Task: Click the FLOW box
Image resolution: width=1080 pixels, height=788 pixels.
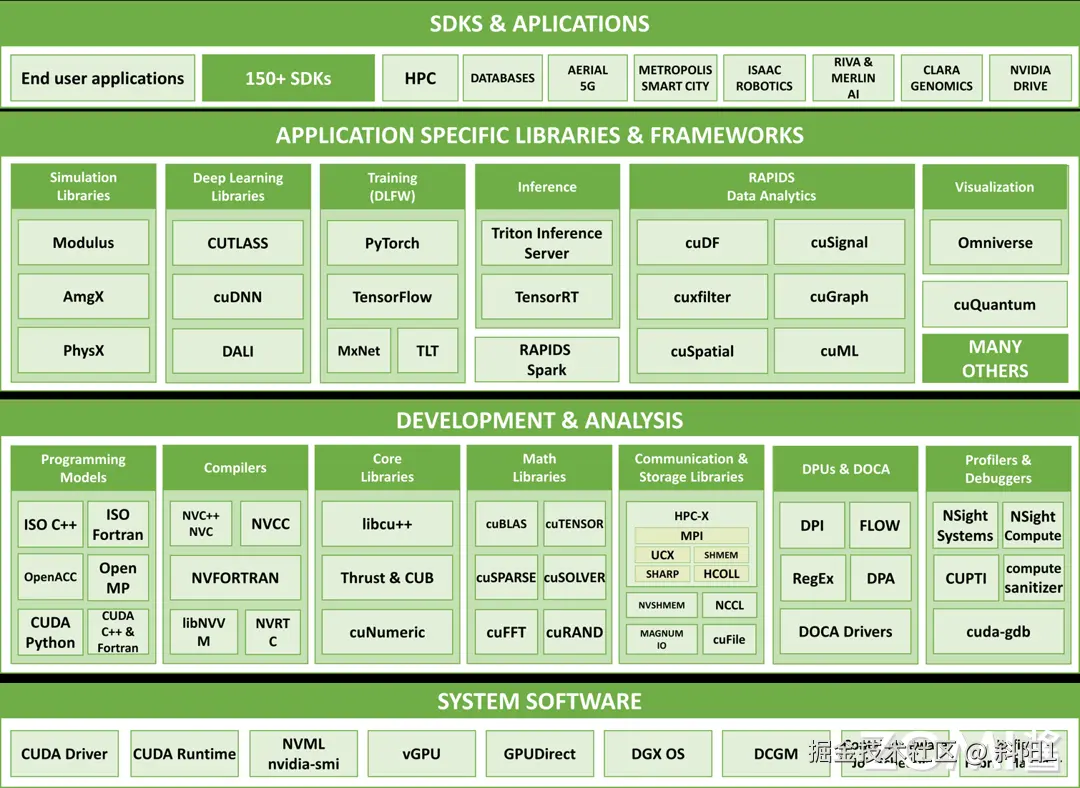Action: coord(880,525)
